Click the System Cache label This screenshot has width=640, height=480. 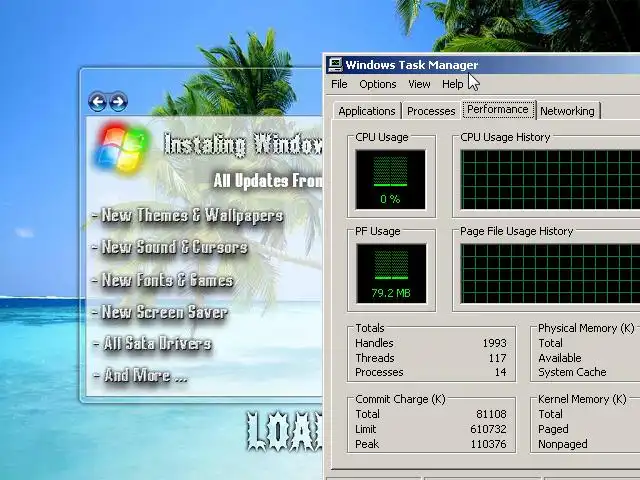click(572, 372)
